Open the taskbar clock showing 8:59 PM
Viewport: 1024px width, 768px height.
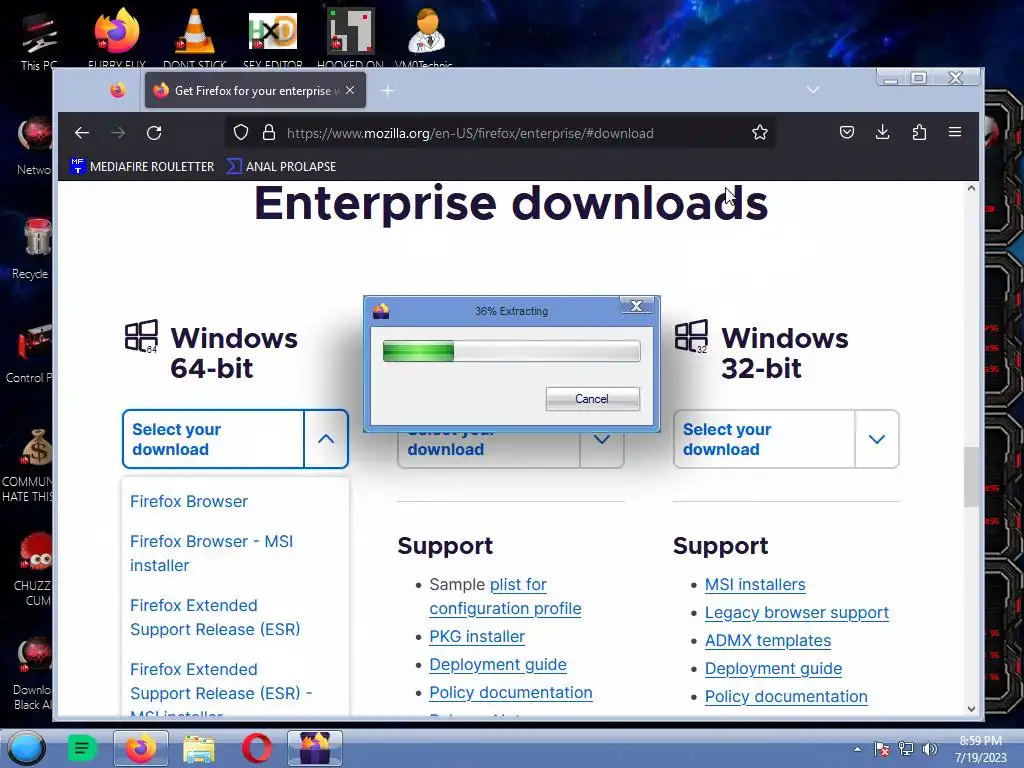tap(980, 749)
